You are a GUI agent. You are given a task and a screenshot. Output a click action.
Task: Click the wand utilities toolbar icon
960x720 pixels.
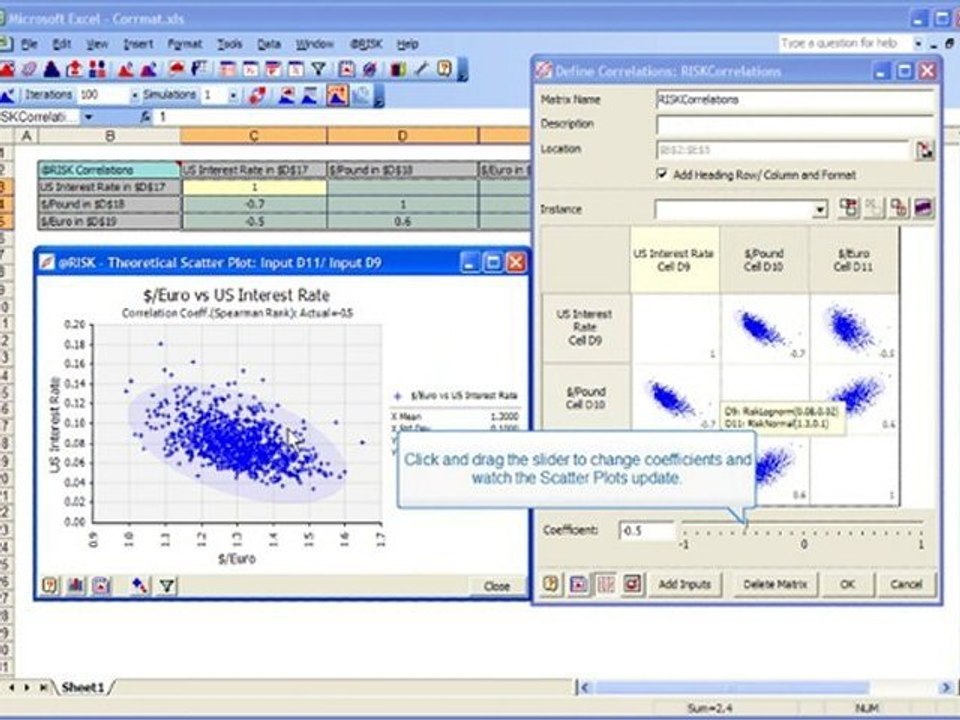(x=421, y=69)
